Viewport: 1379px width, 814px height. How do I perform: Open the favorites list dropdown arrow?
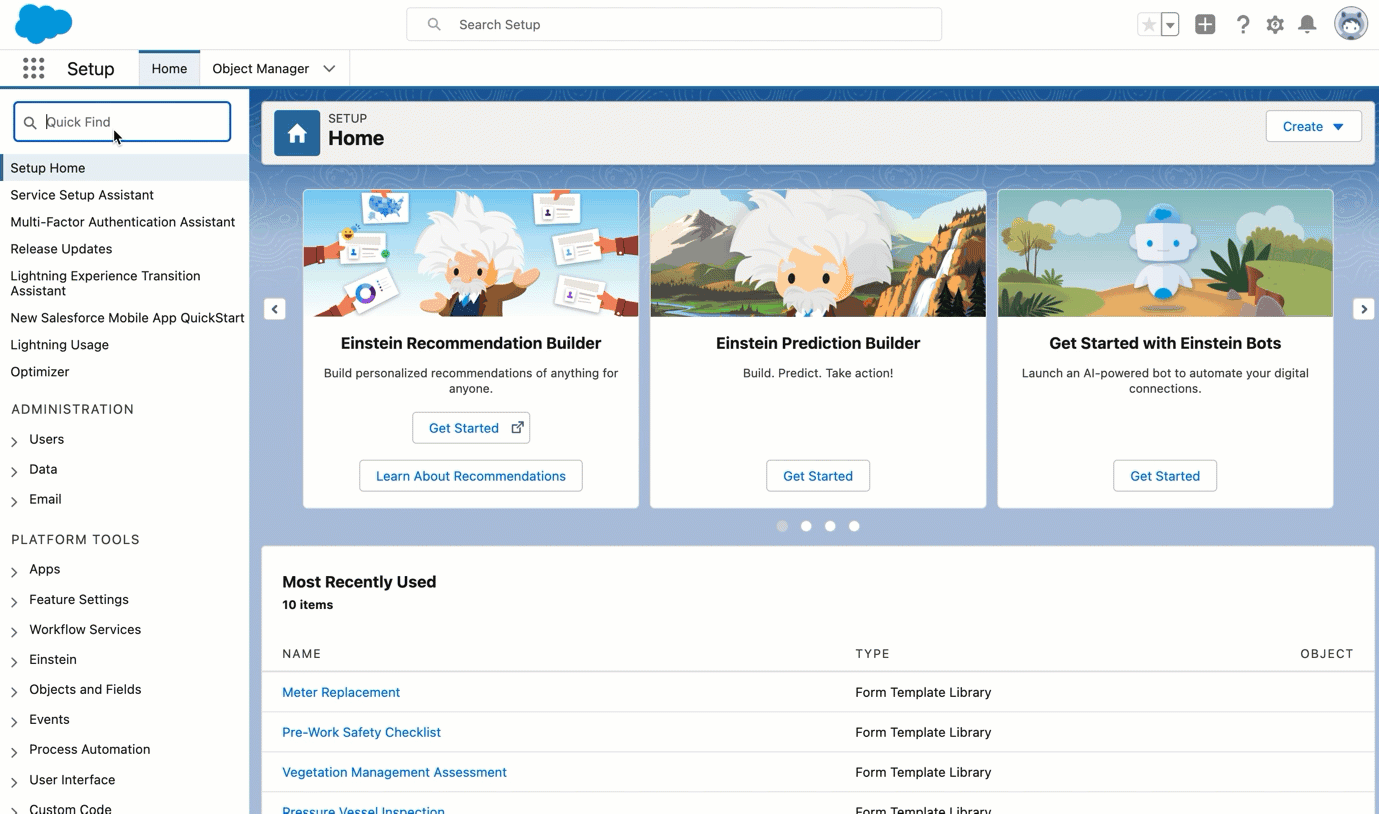point(1170,25)
